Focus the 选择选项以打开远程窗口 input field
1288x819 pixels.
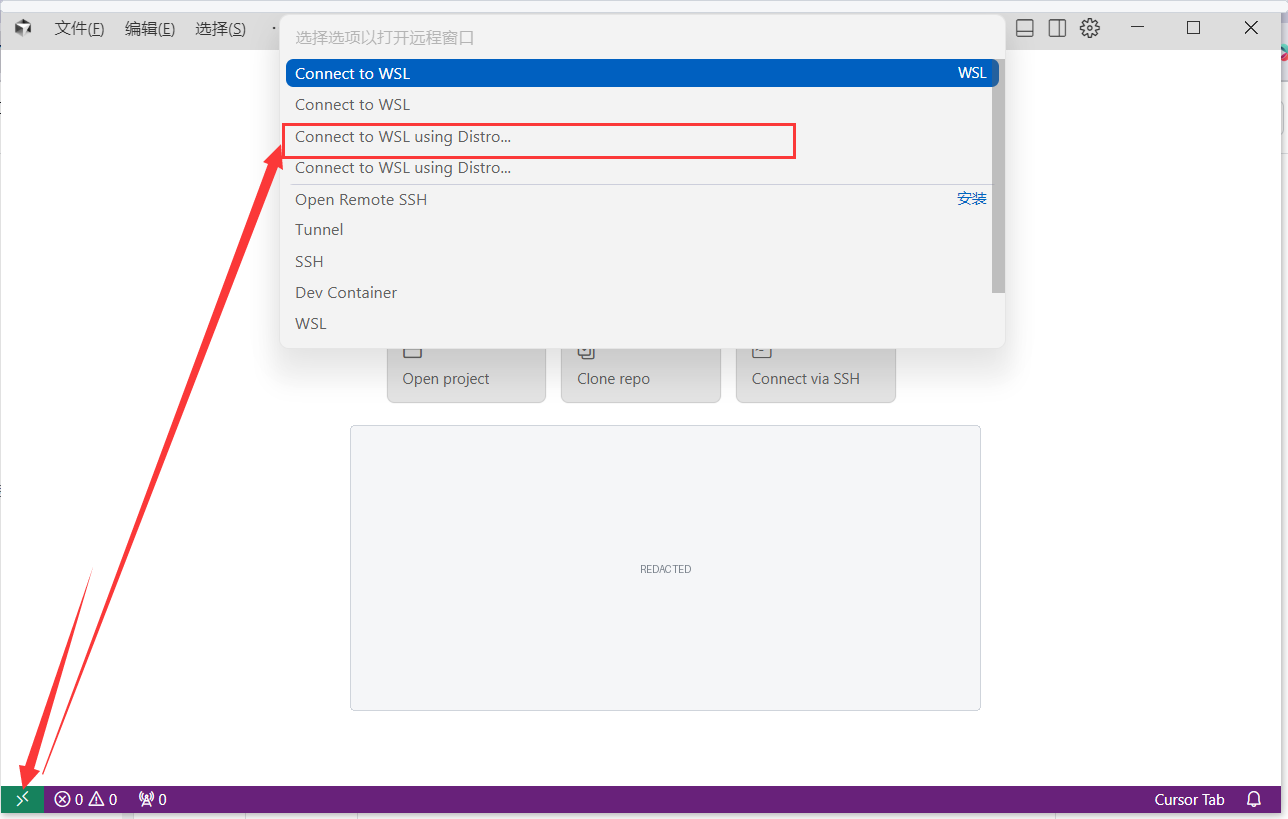[x=642, y=38]
